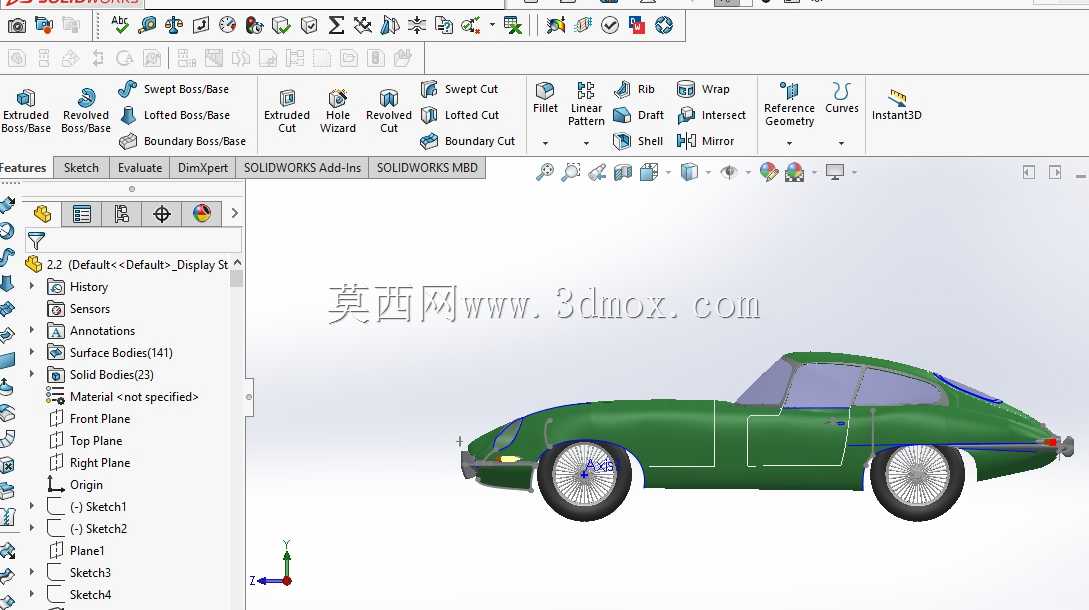
Task: Click the feature tree filter field
Action: pyautogui.click(x=133, y=240)
